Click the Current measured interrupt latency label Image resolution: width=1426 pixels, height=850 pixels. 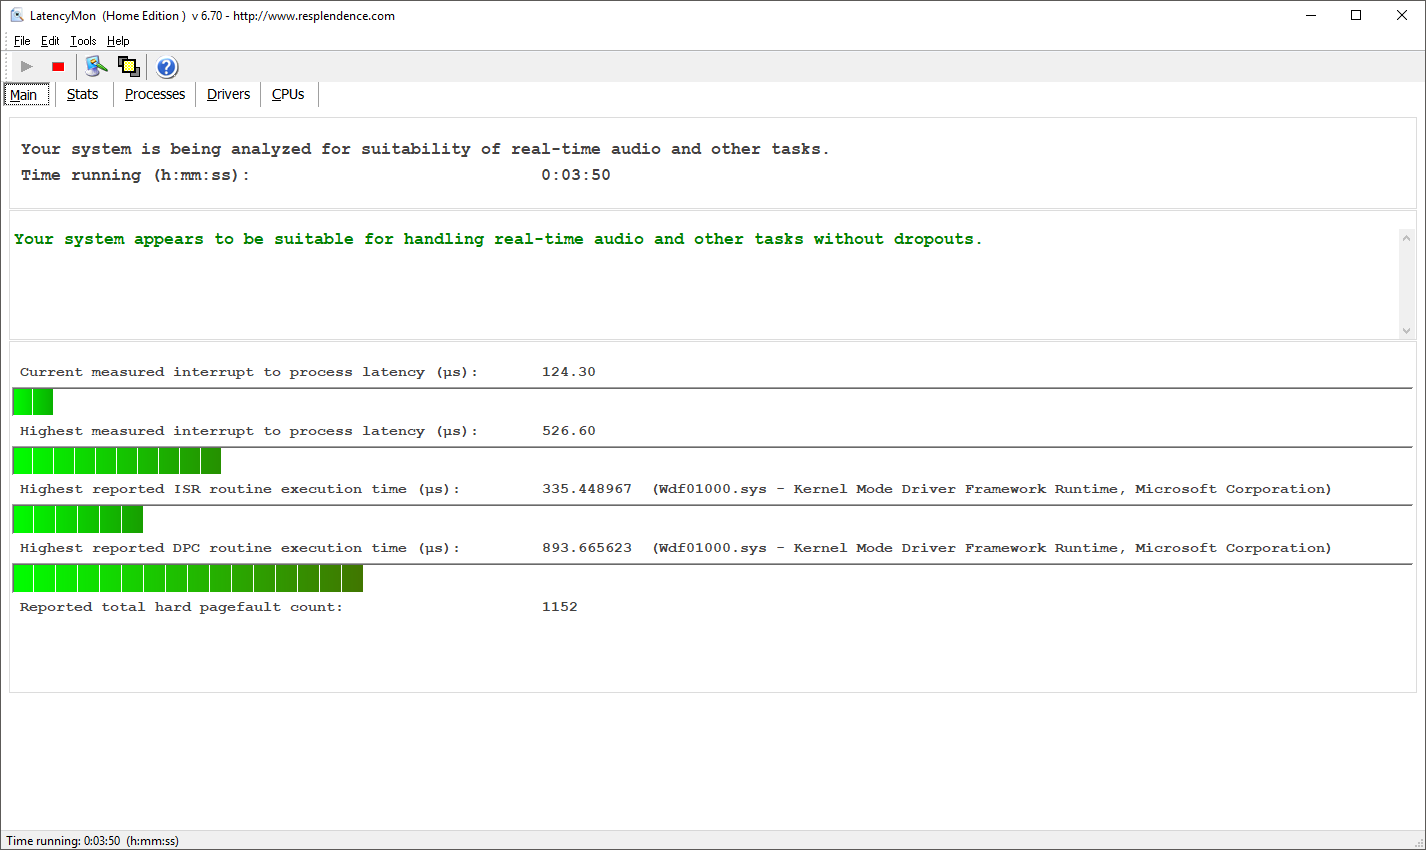249,372
